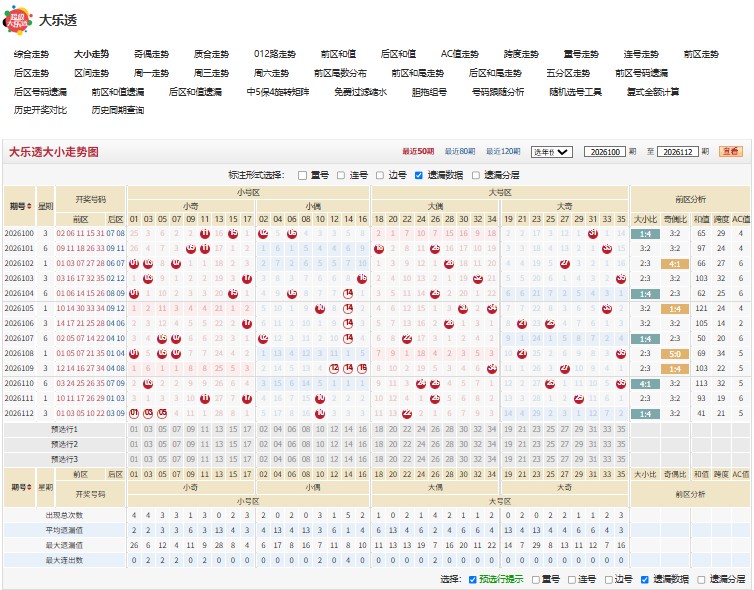This screenshot has height=590, width=754.
Task: Open 区间走势 link
Action: pos(91,73)
